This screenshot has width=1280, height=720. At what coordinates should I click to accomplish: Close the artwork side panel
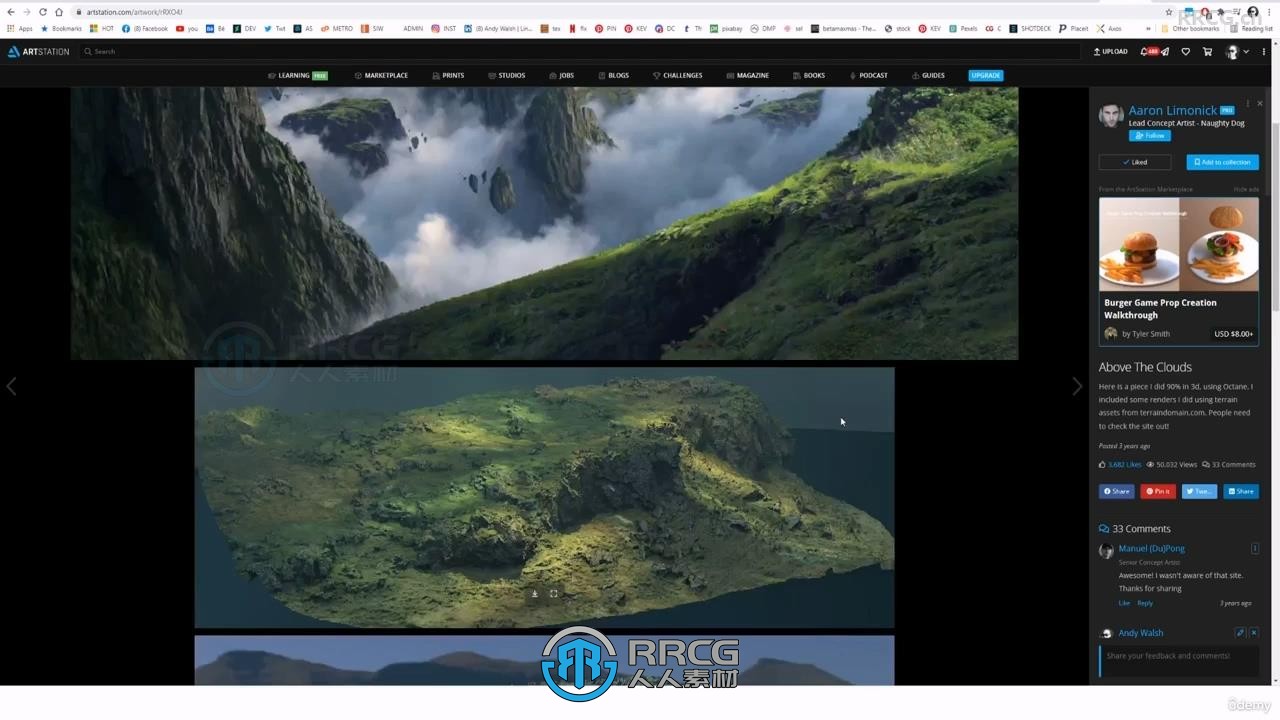pyautogui.click(x=1260, y=103)
